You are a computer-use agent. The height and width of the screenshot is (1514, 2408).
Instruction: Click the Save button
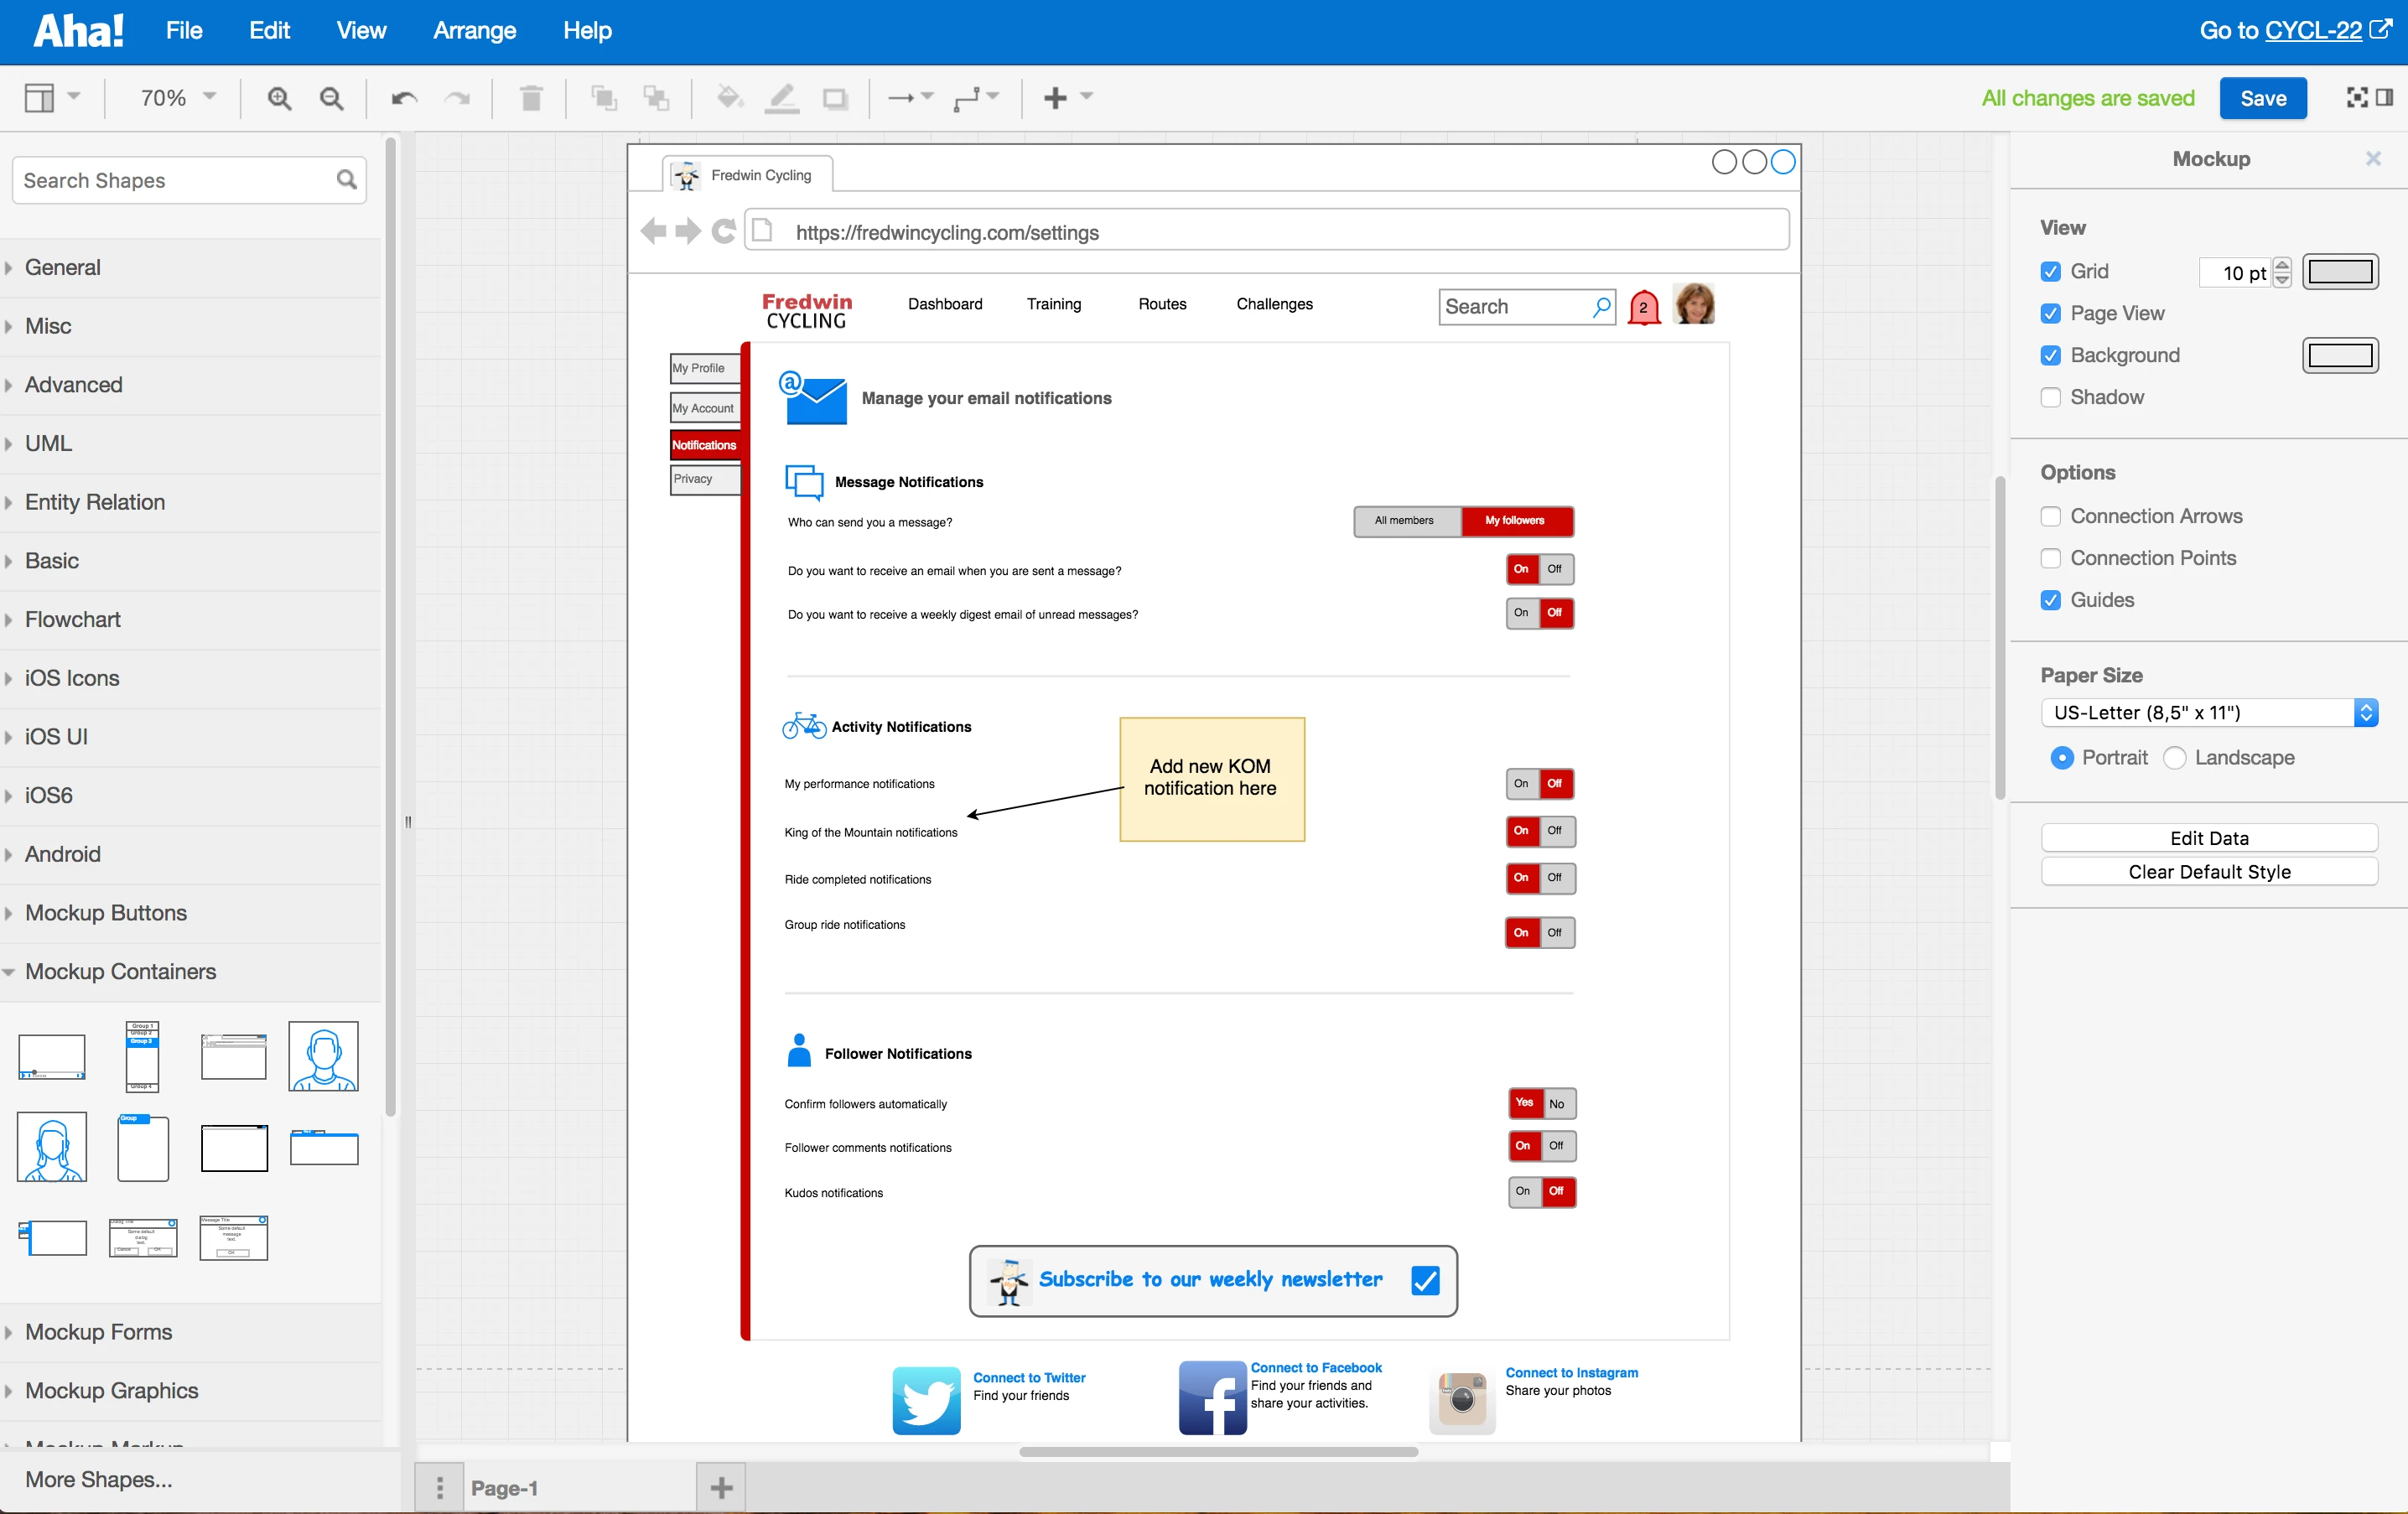[2262, 98]
